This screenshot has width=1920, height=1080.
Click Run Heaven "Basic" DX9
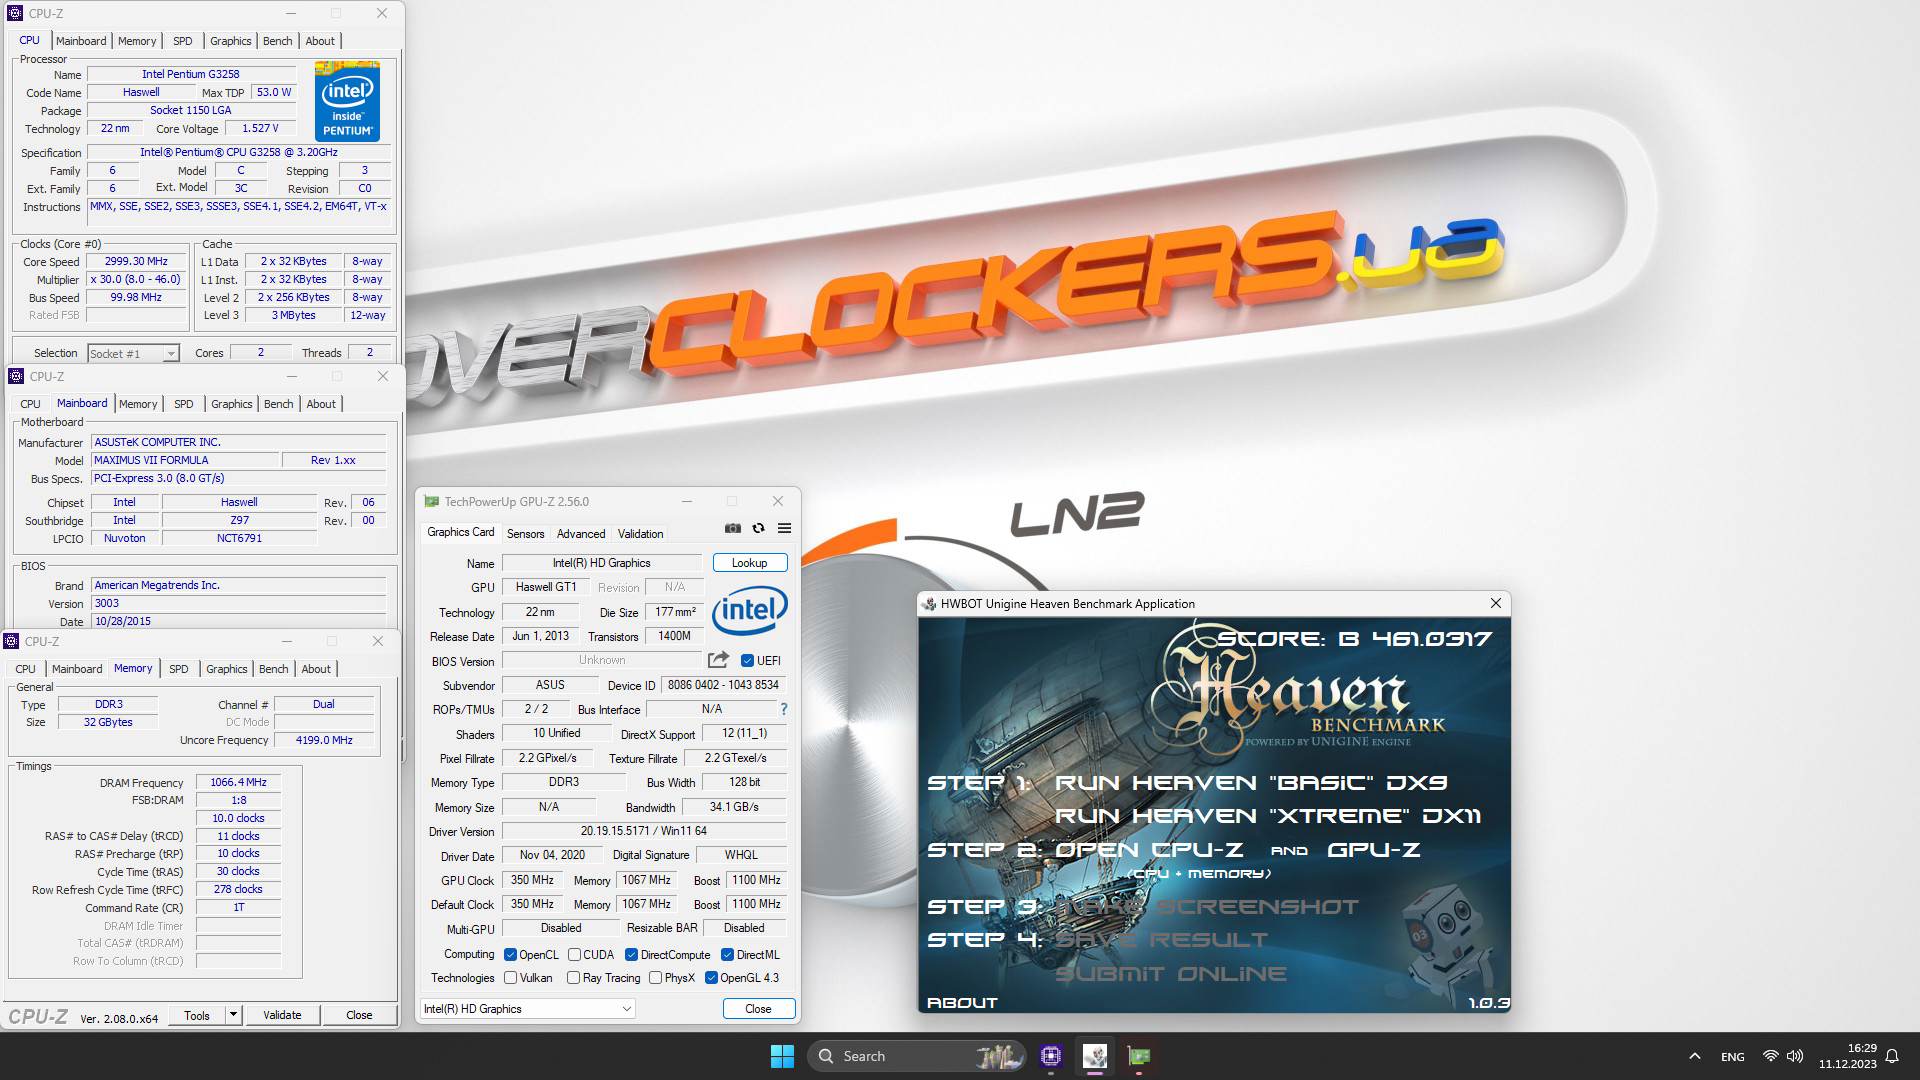pyautogui.click(x=1251, y=783)
